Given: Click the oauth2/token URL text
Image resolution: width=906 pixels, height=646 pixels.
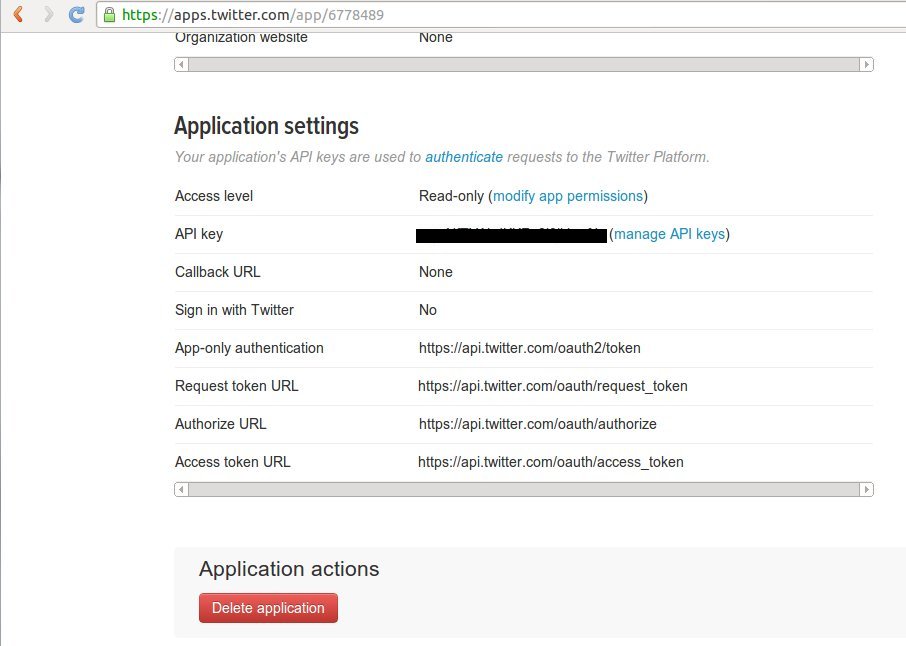Looking at the screenshot, I should (x=530, y=348).
